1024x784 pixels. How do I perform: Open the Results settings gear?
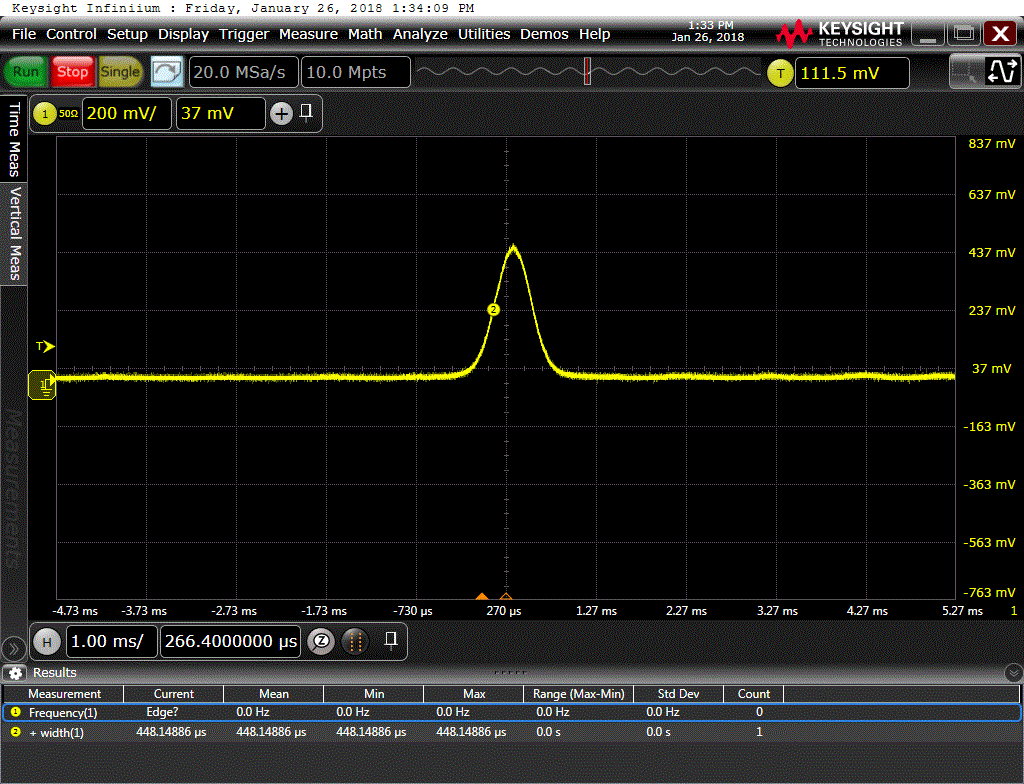point(15,673)
